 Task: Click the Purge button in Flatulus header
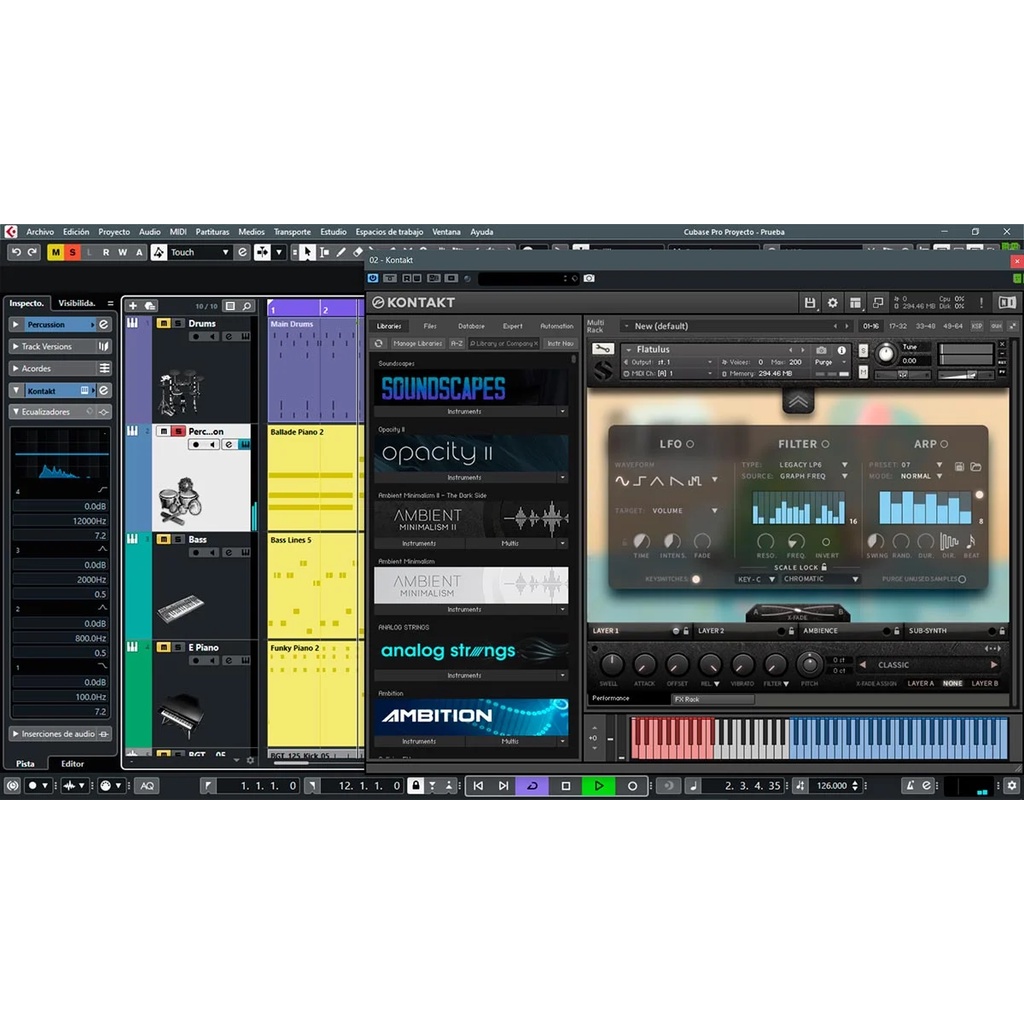click(x=824, y=362)
